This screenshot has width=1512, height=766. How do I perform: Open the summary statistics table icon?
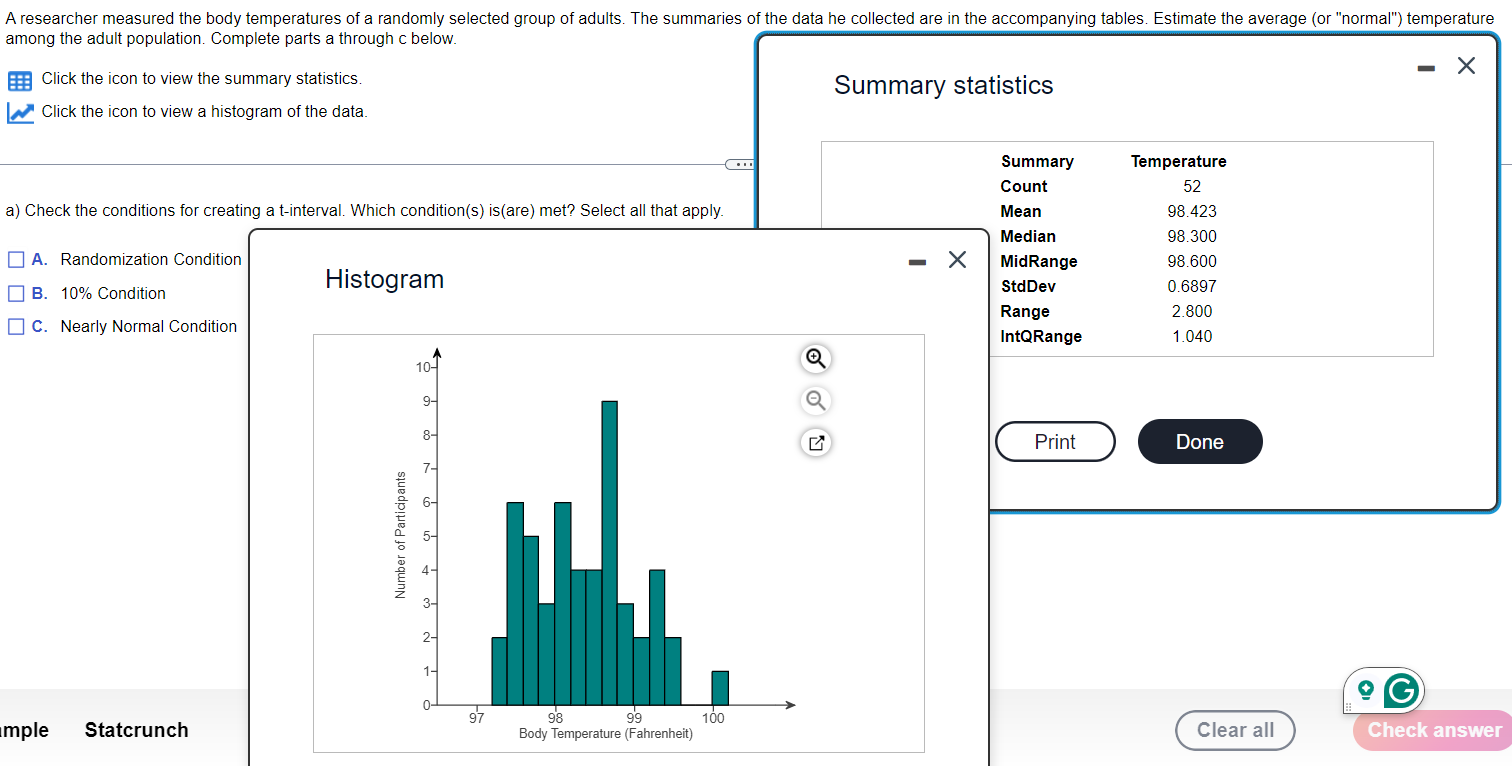(x=20, y=80)
